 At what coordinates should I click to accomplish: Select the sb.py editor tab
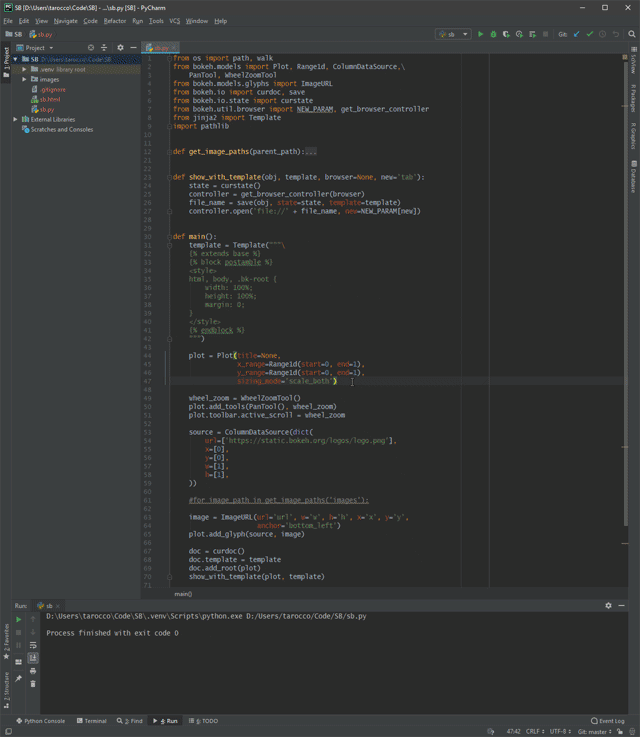[160, 48]
